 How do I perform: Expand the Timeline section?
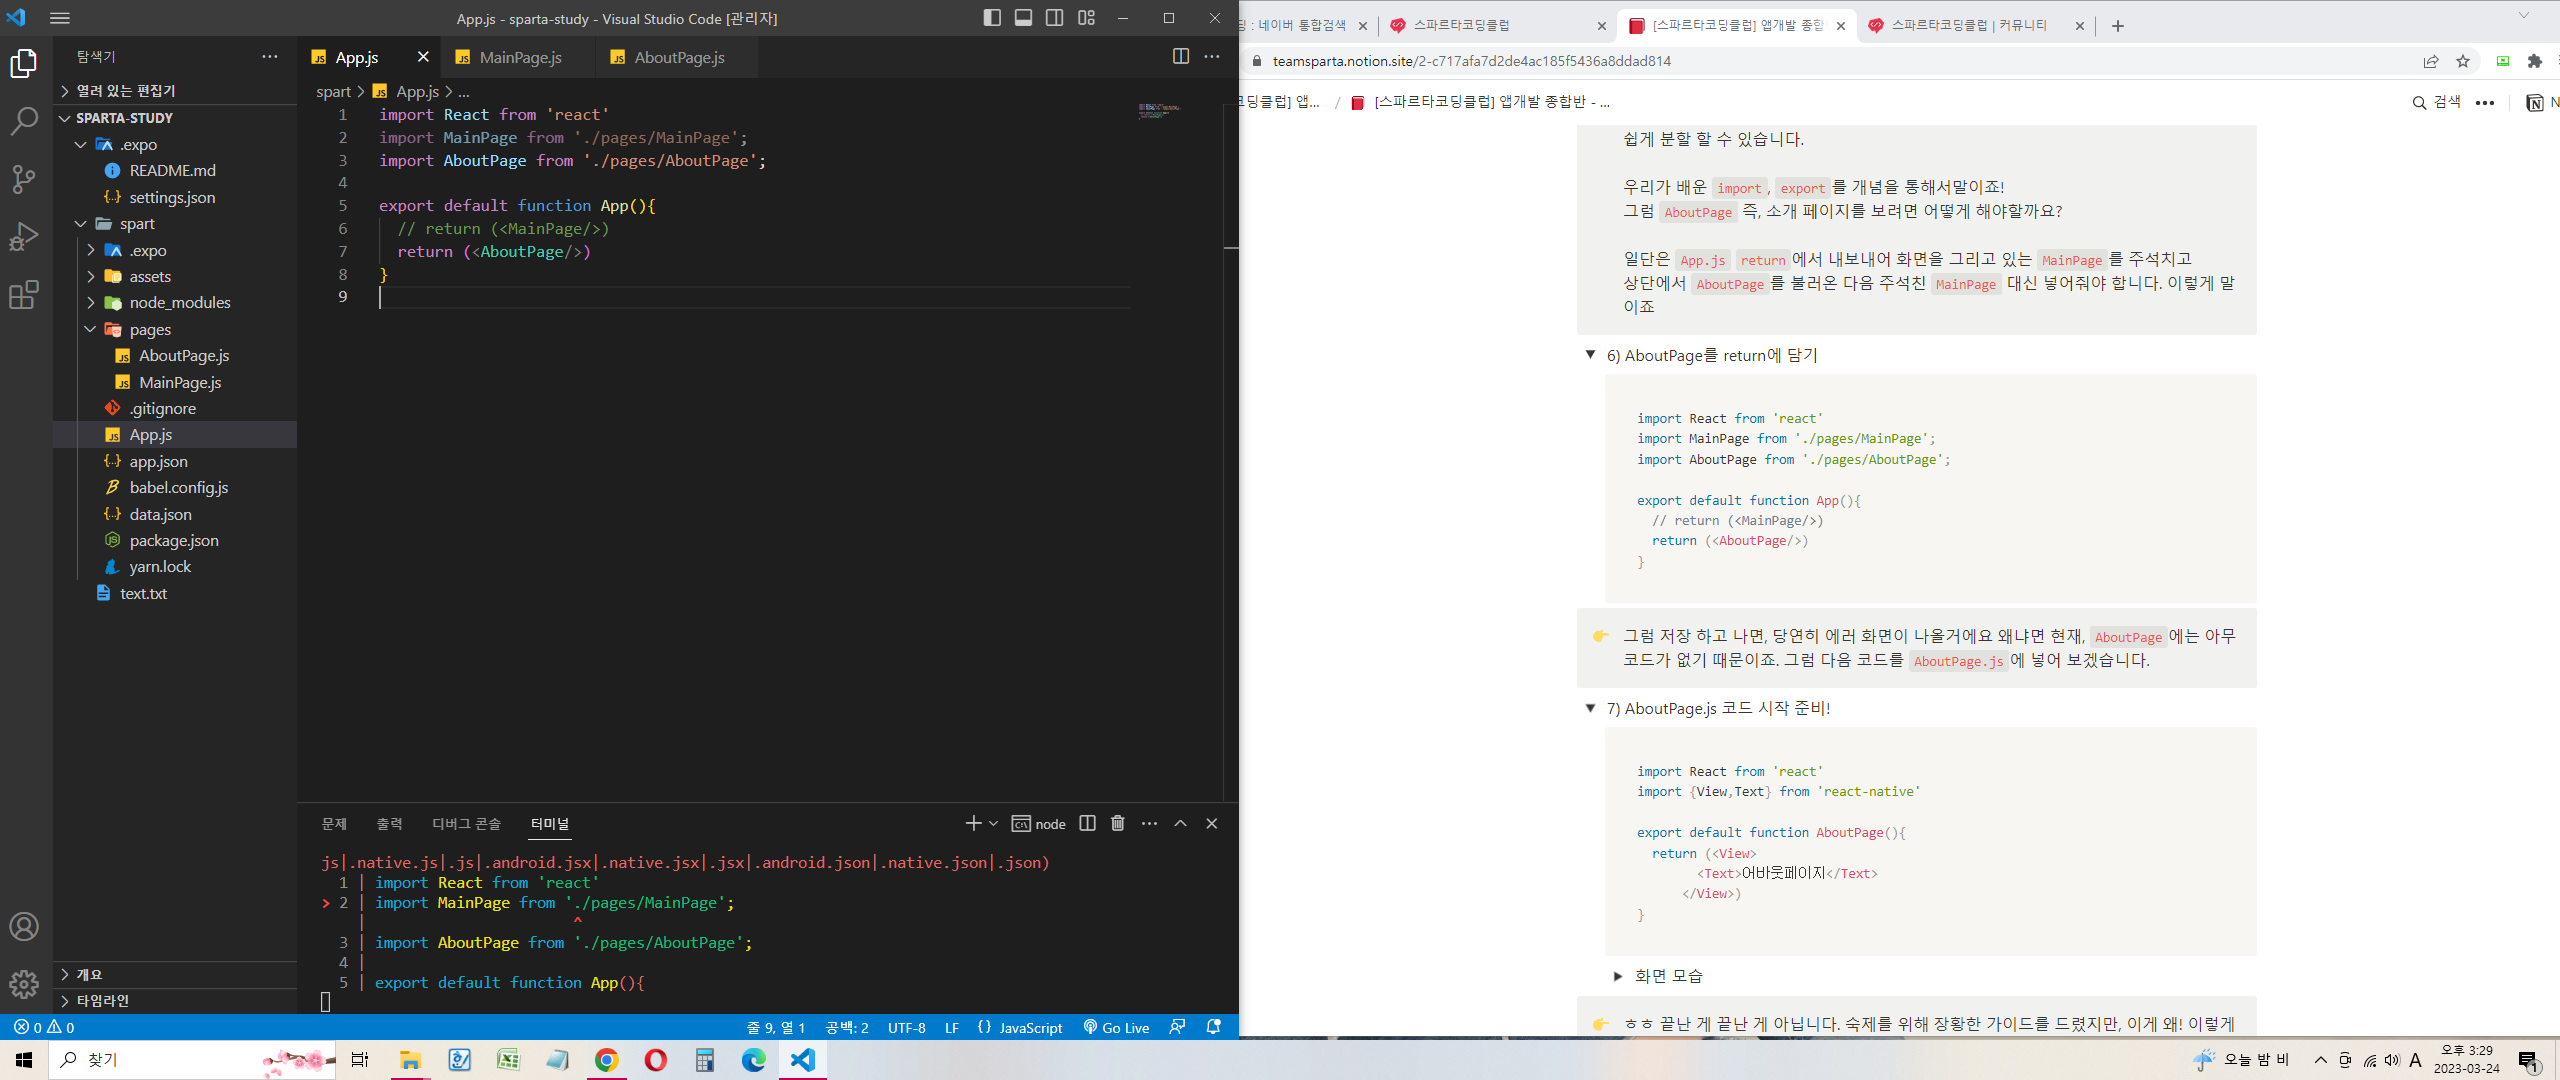pyautogui.click(x=175, y=1001)
